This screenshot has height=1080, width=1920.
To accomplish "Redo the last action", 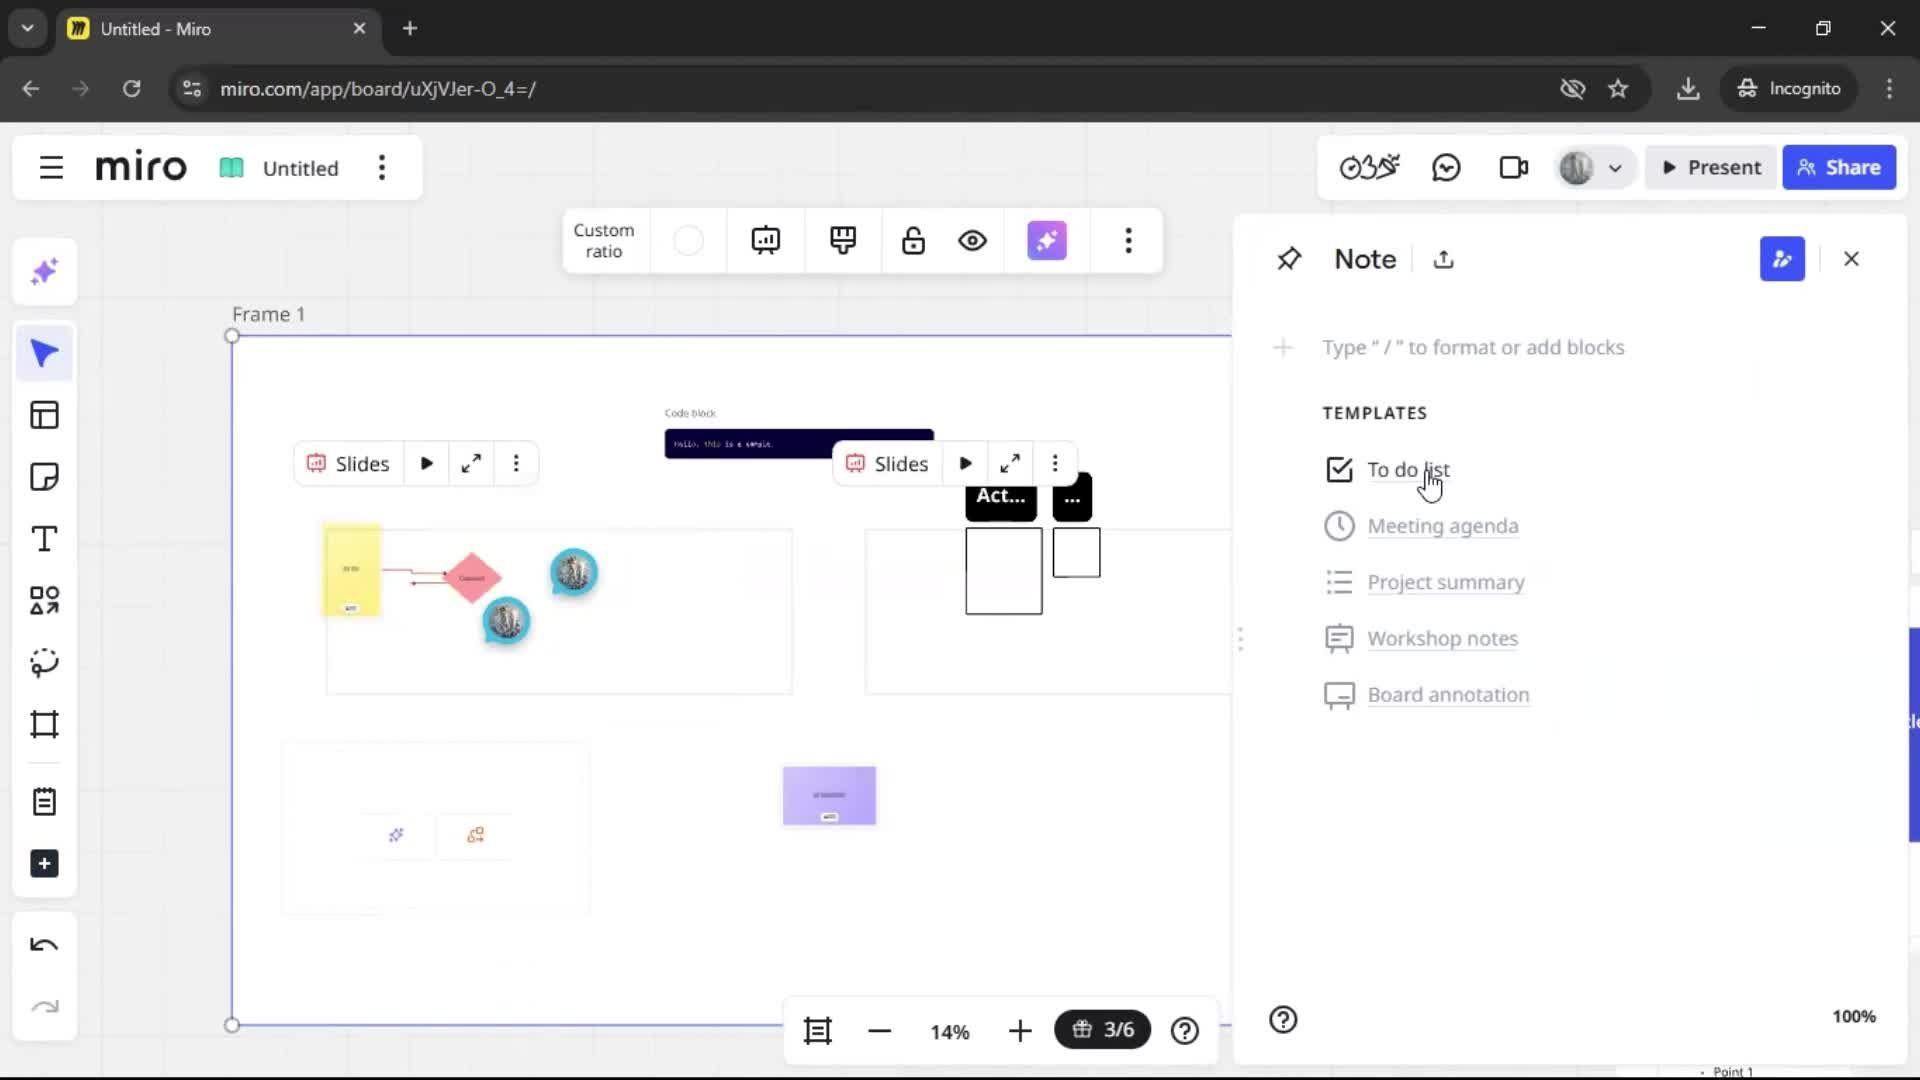I will click(44, 1006).
